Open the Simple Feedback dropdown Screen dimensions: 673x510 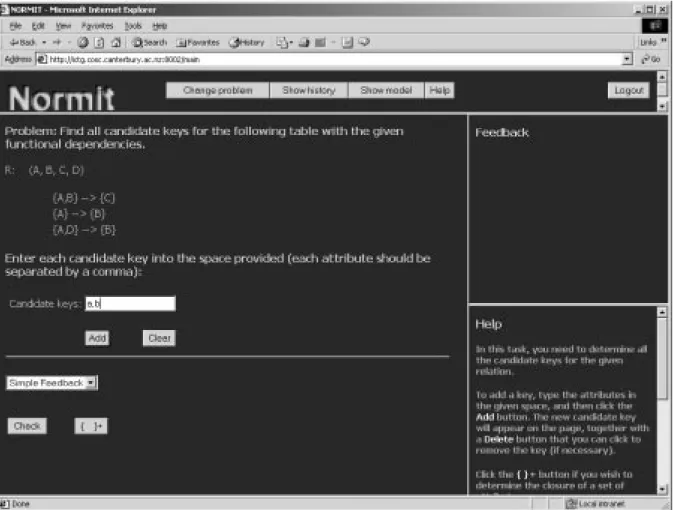coord(52,382)
